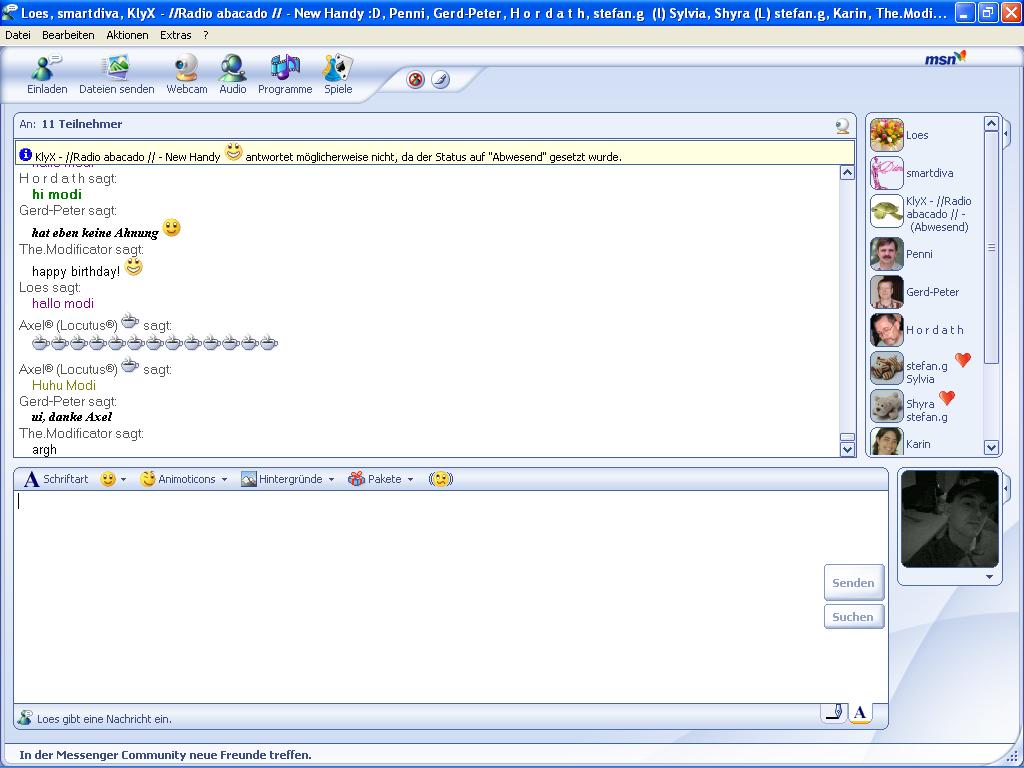Open the Aktionen menu
1024x768 pixels.
tap(127, 35)
